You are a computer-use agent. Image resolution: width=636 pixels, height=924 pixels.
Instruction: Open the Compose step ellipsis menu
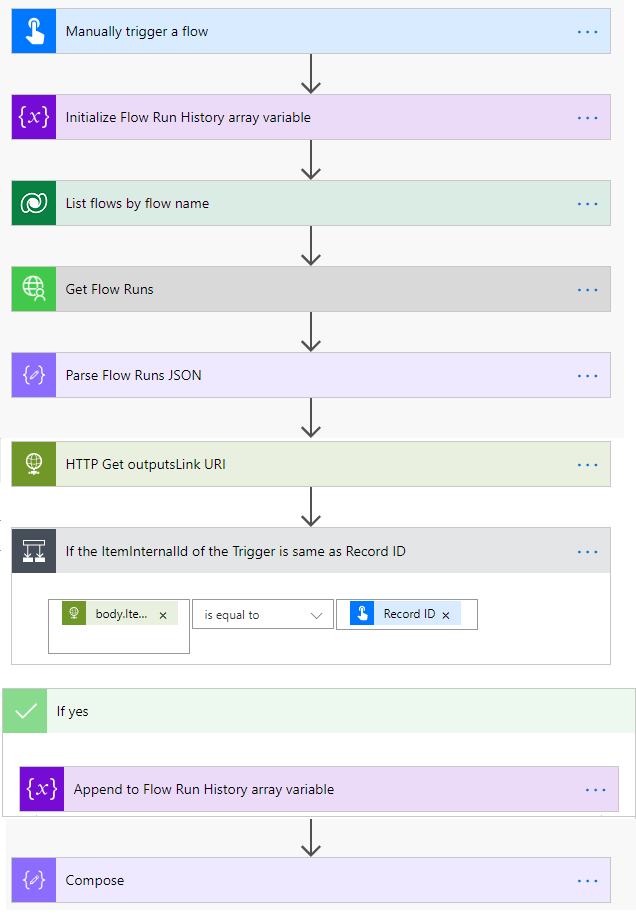(x=587, y=880)
